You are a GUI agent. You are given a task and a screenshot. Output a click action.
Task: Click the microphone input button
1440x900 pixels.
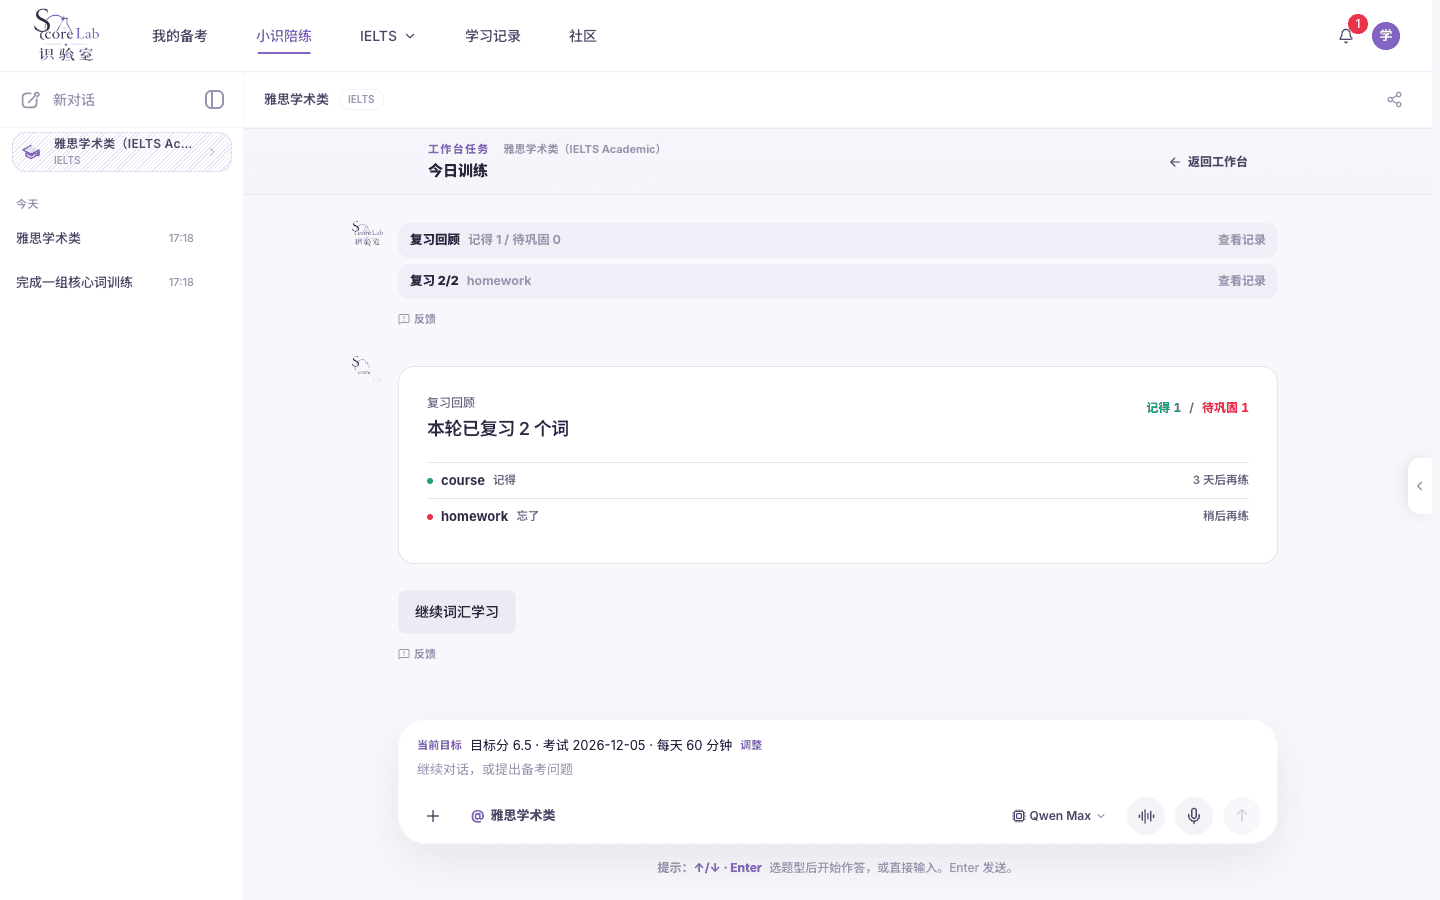click(x=1194, y=816)
